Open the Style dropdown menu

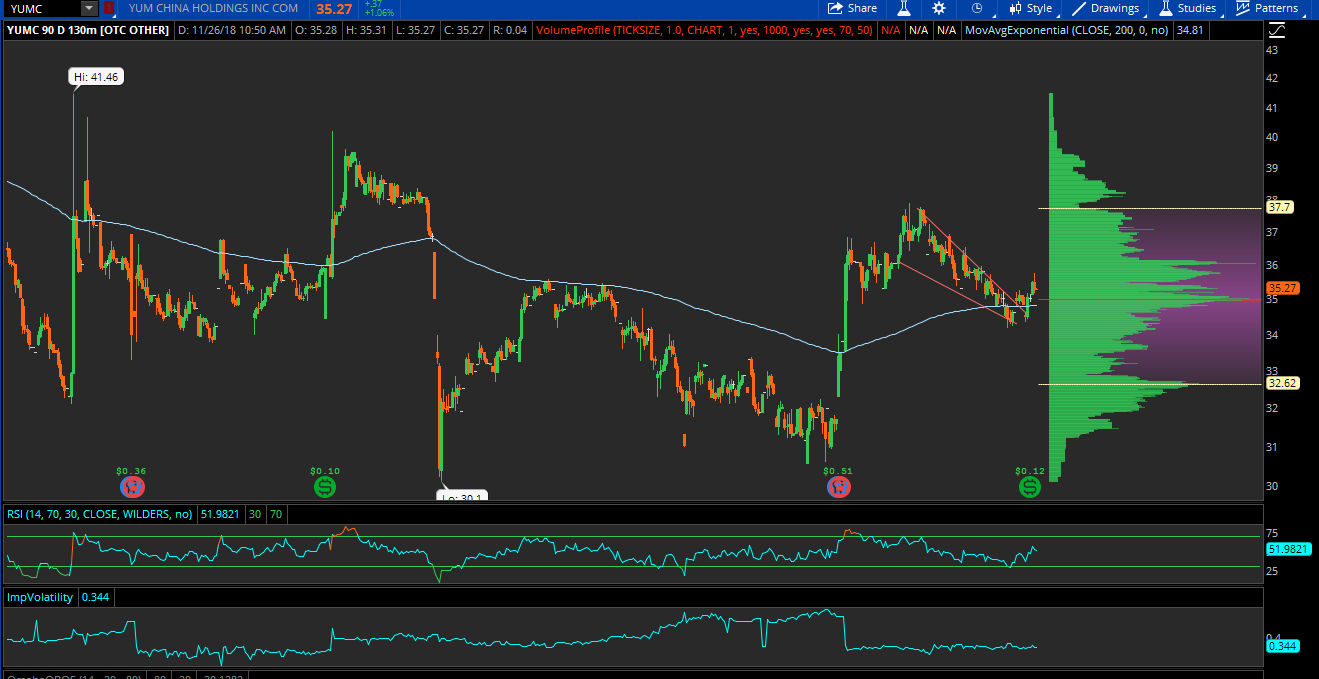[x=1030, y=8]
